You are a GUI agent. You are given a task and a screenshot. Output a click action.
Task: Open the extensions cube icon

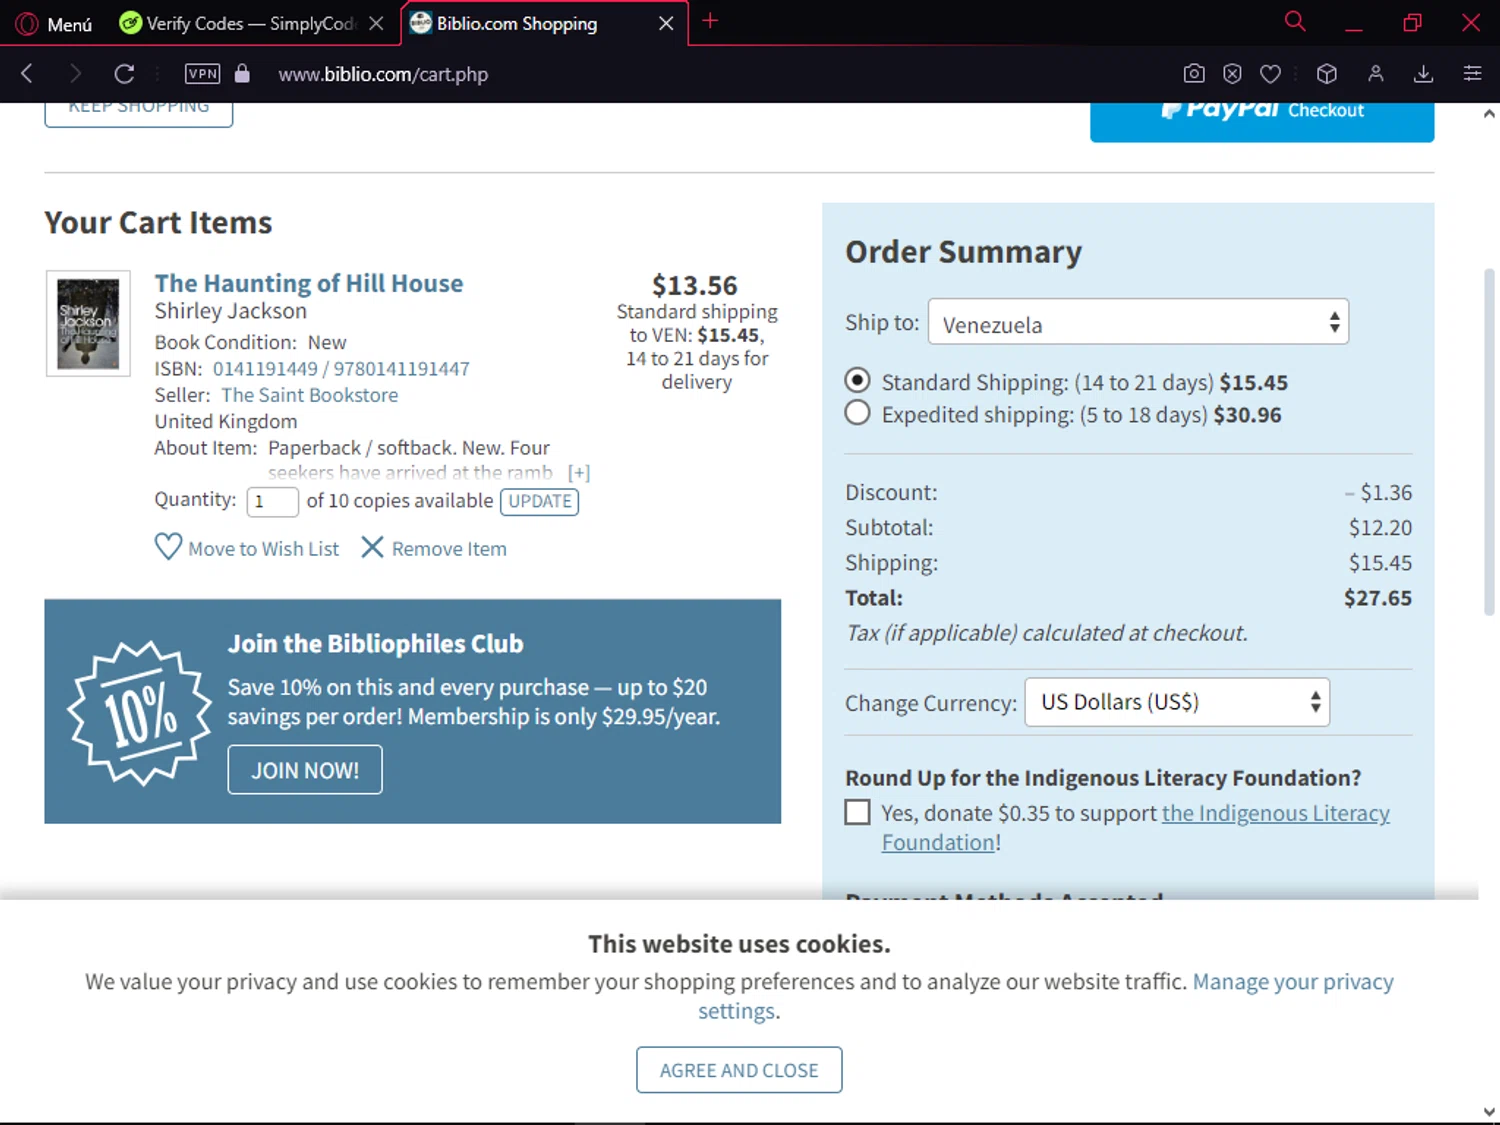(1327, 73)
